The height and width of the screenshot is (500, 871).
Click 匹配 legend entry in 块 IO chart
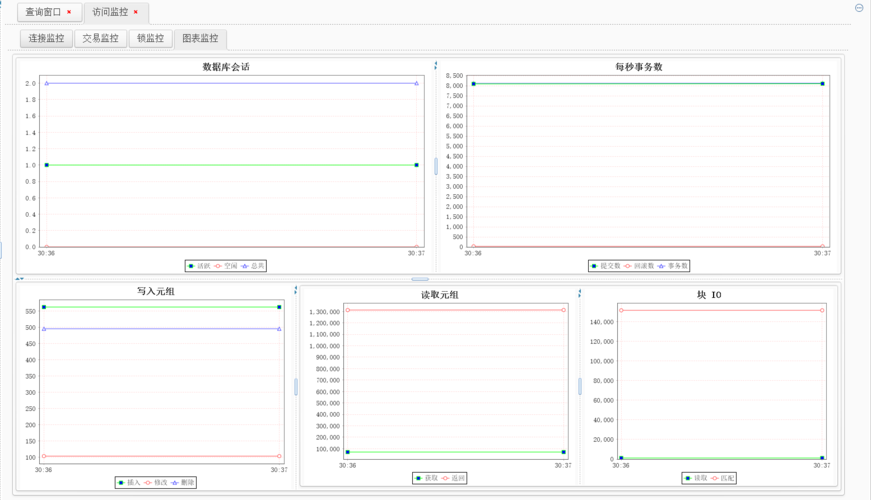point(723,478)
